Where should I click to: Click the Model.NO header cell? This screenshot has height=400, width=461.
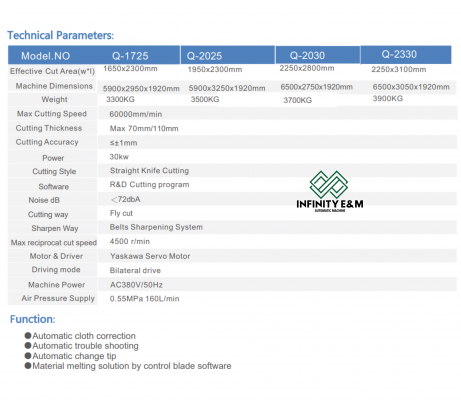45,56
